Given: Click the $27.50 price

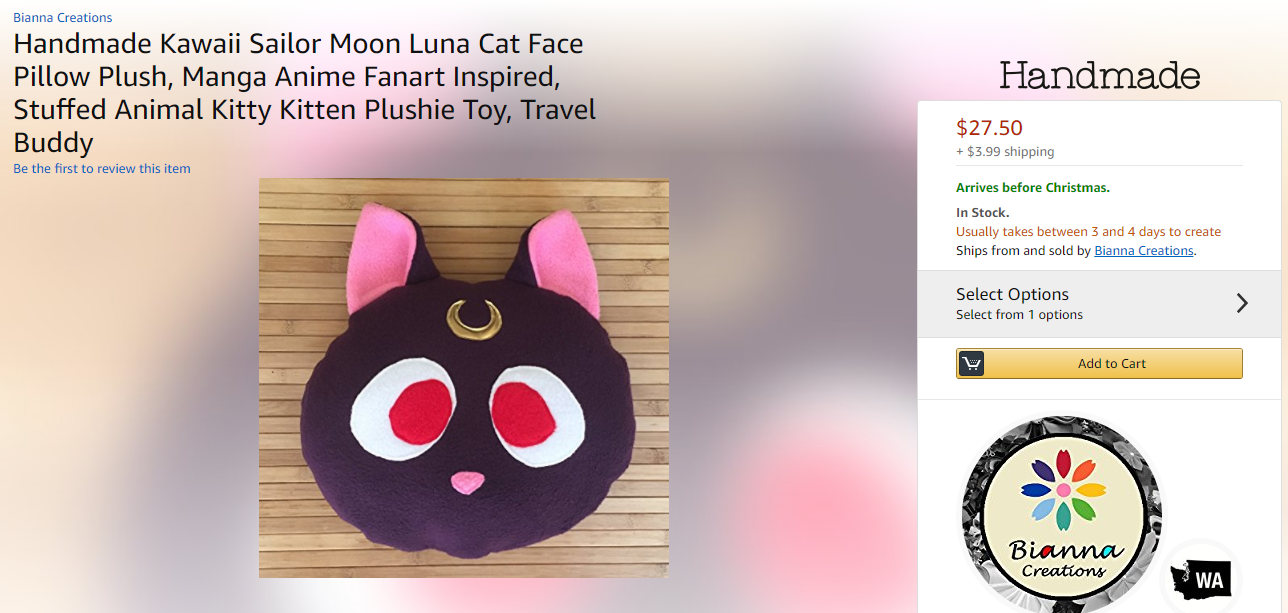Looking at the screenshot, I should (x=989, y=128).
